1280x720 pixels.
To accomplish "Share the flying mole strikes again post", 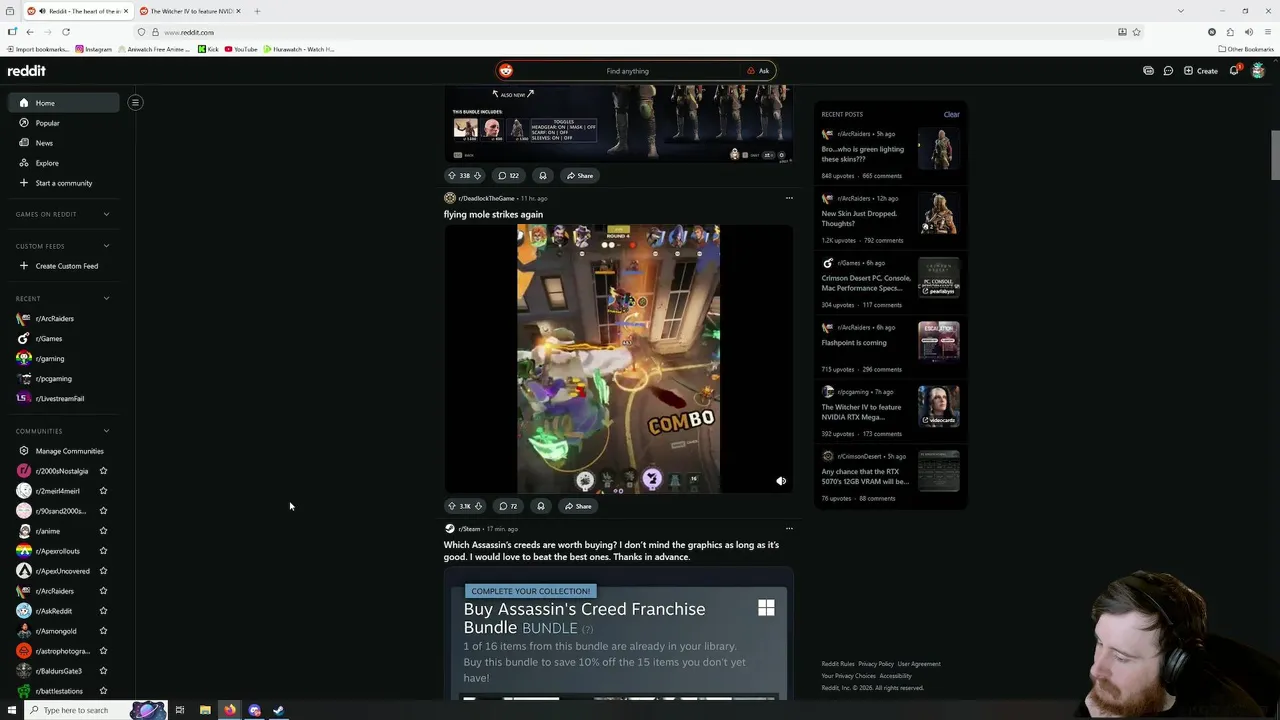I will pyautogui.click(x=578, y=506).
